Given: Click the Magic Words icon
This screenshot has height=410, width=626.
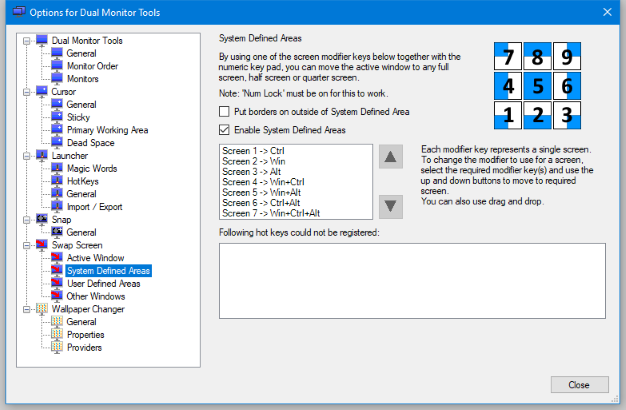Looking at the screenshot, I should click(57, 168).
